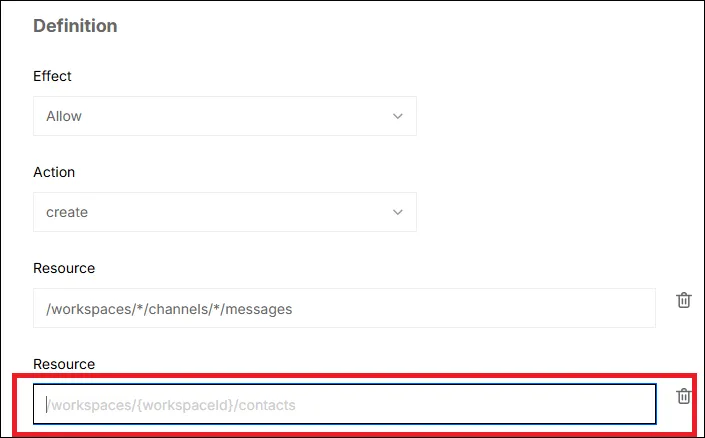Viewport: 705px width, 438px height.
Task: Select the create value text in Action
Action: point(67,212)
